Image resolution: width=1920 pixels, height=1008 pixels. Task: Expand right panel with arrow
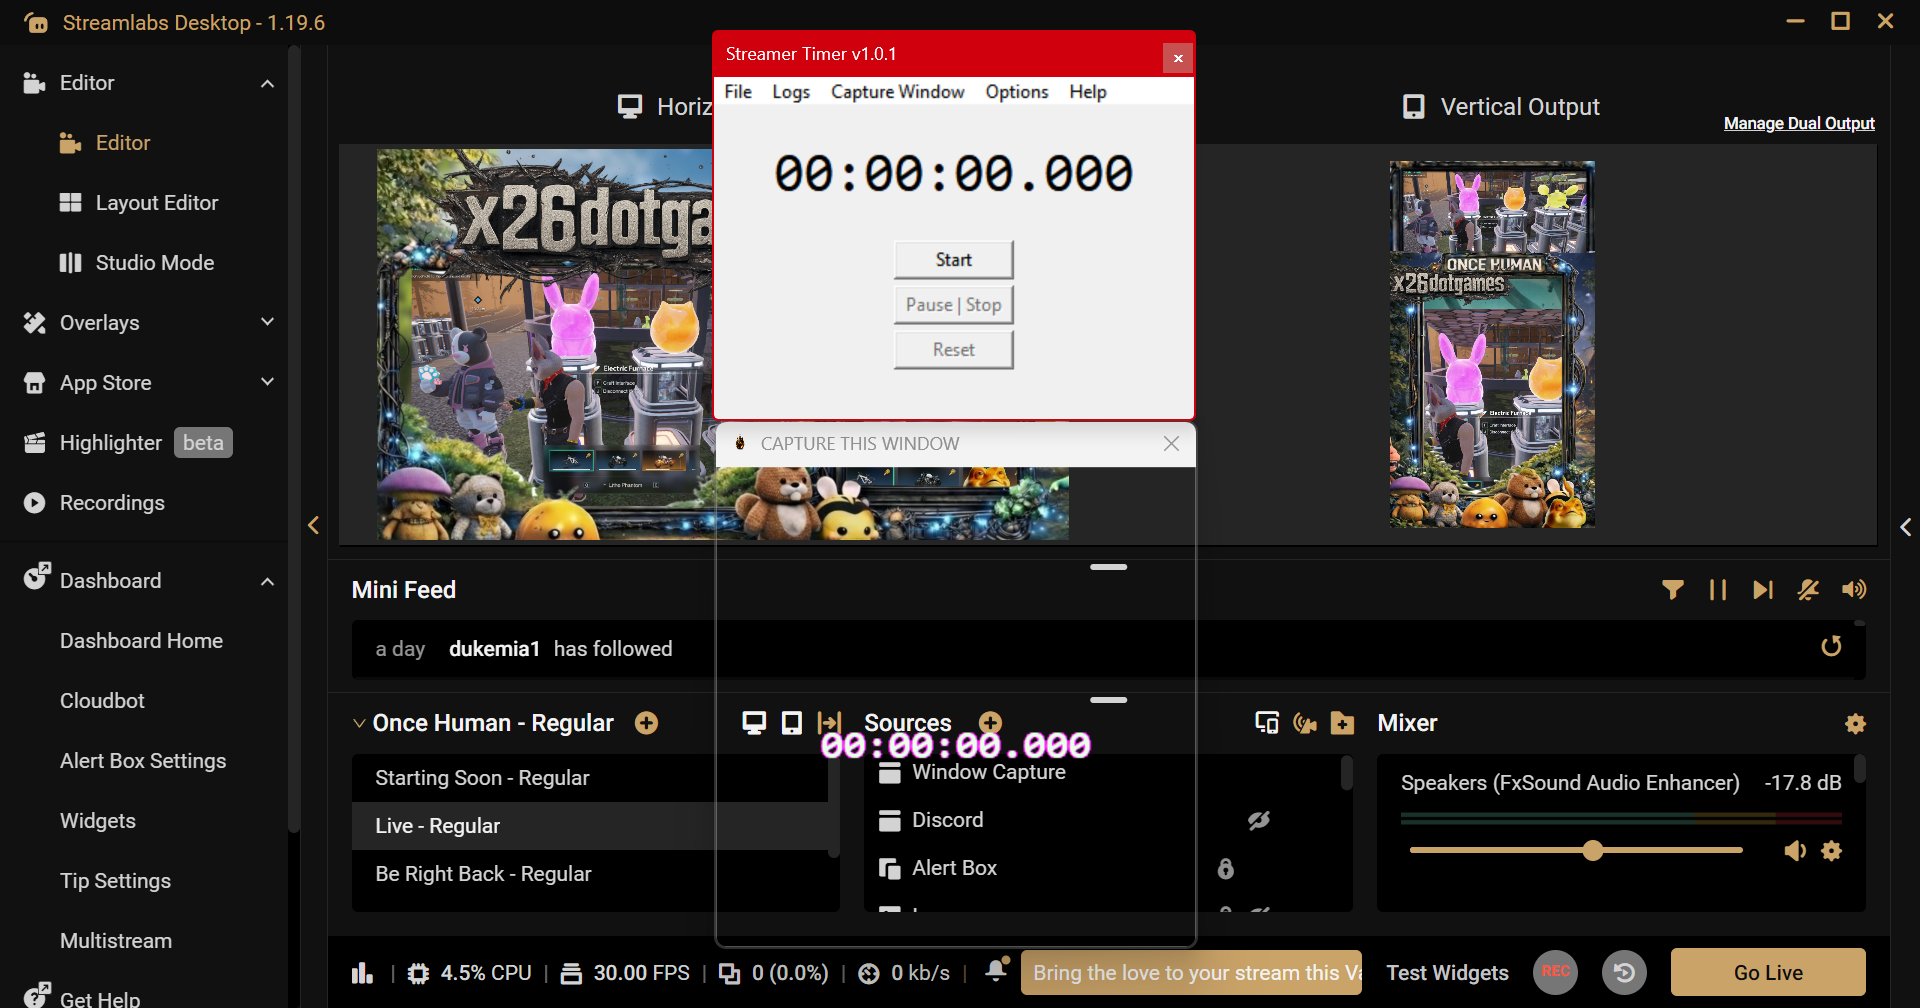point(1906,527)
